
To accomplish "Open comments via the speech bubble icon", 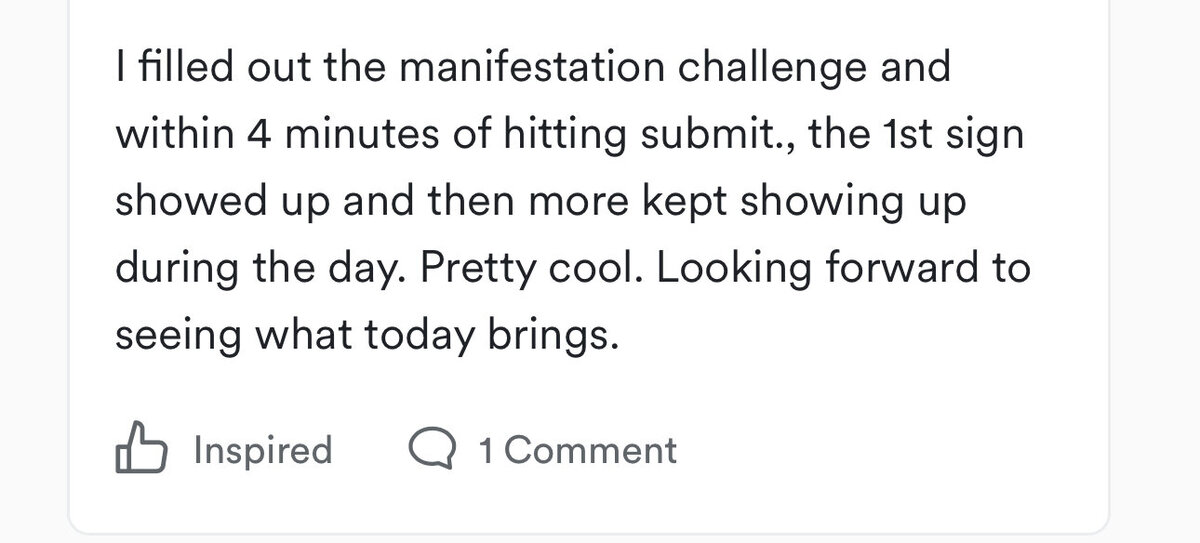I will (x=433, y=450).
